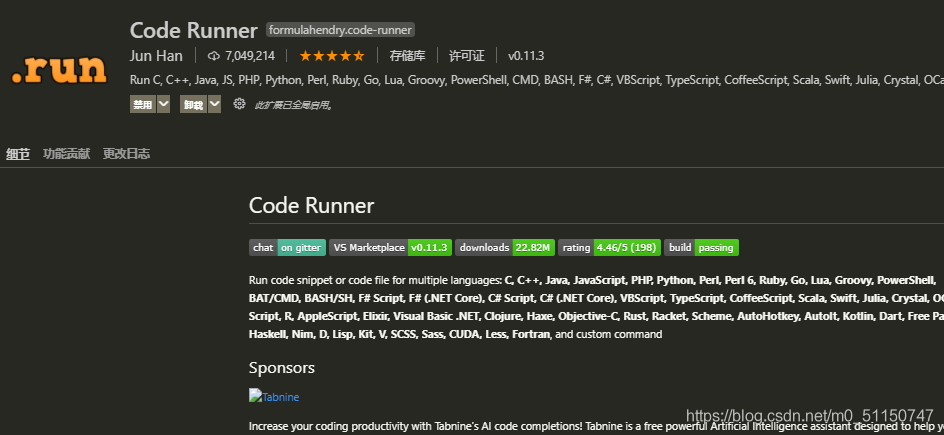Click the Code Runner README heading
The image size is (944, 435).
click(x=311, y=206)
